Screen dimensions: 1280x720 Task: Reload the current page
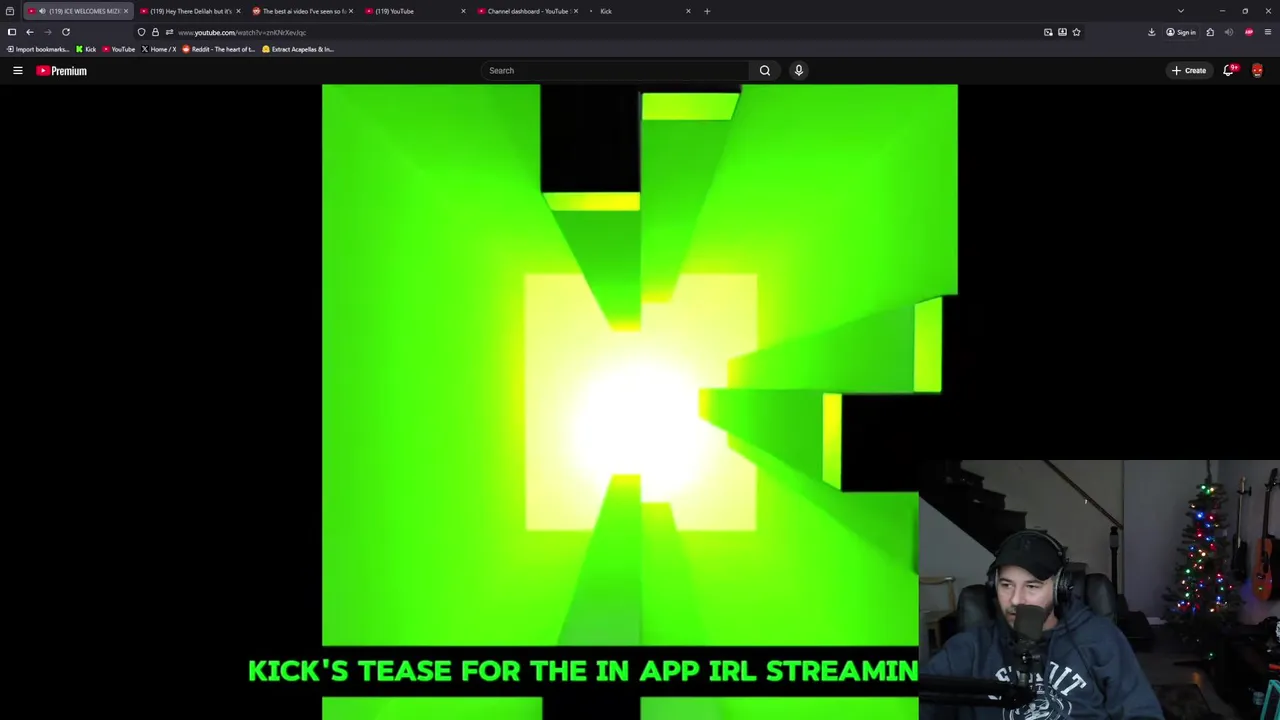coord(66,32)
